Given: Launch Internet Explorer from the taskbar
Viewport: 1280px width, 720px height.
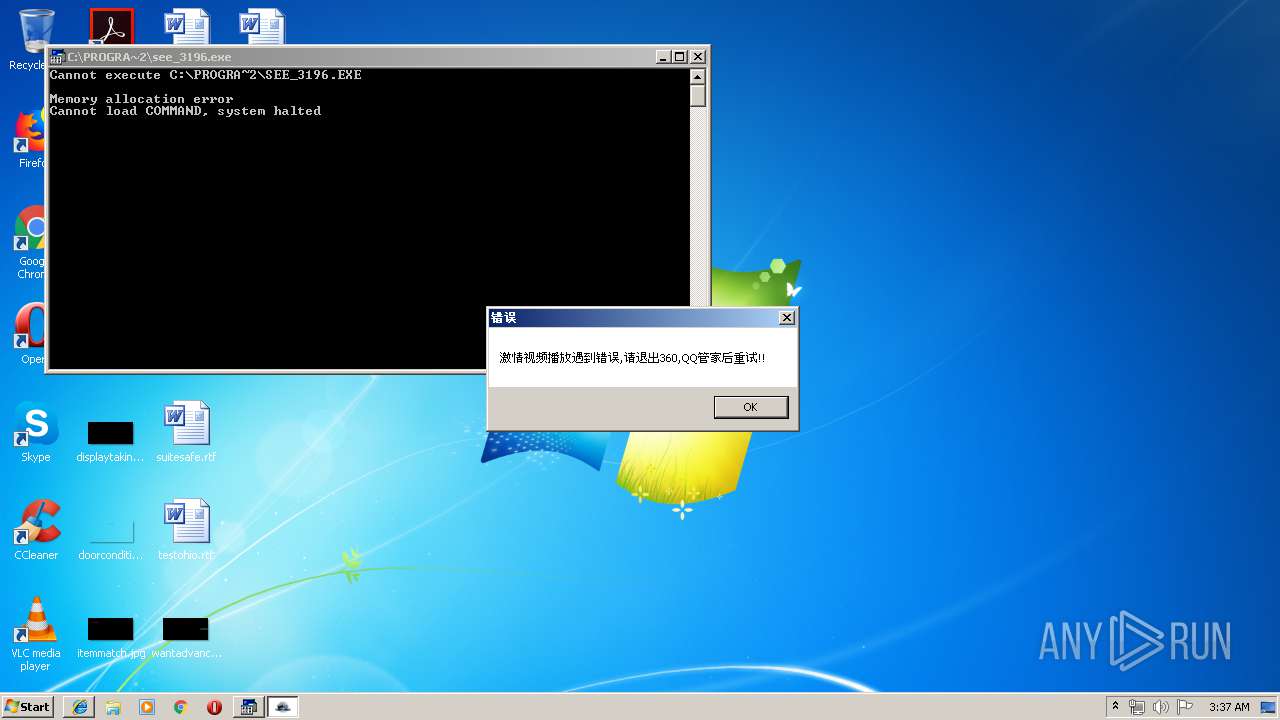Looking at the screenshot, I should 79,706.
